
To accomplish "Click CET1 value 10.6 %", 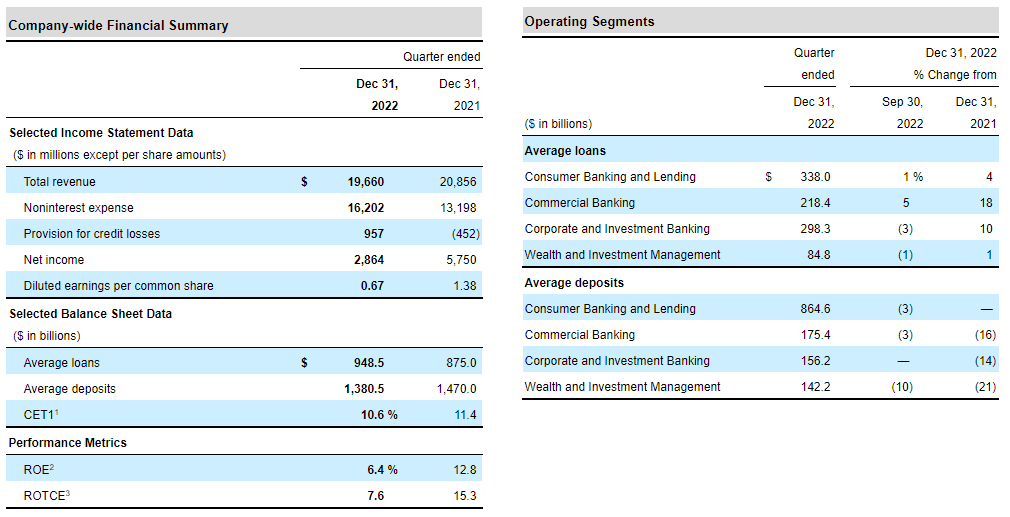I will (x=379, y=415).
